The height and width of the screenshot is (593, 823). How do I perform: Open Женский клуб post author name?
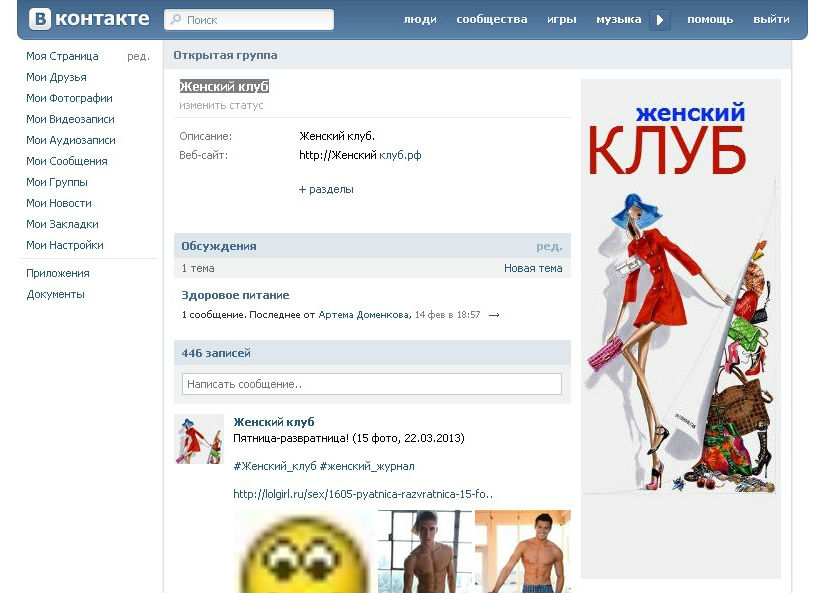click(273, 422)
